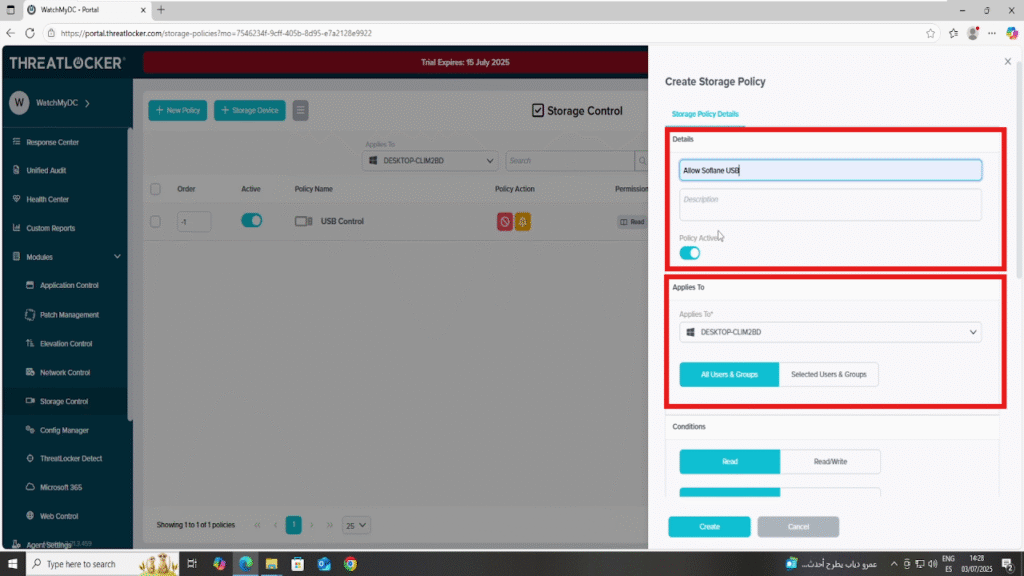The width and height of the screenshot is (1024, 576).
Task: Open Response Center in sidebar
Action: coord(52,142)
